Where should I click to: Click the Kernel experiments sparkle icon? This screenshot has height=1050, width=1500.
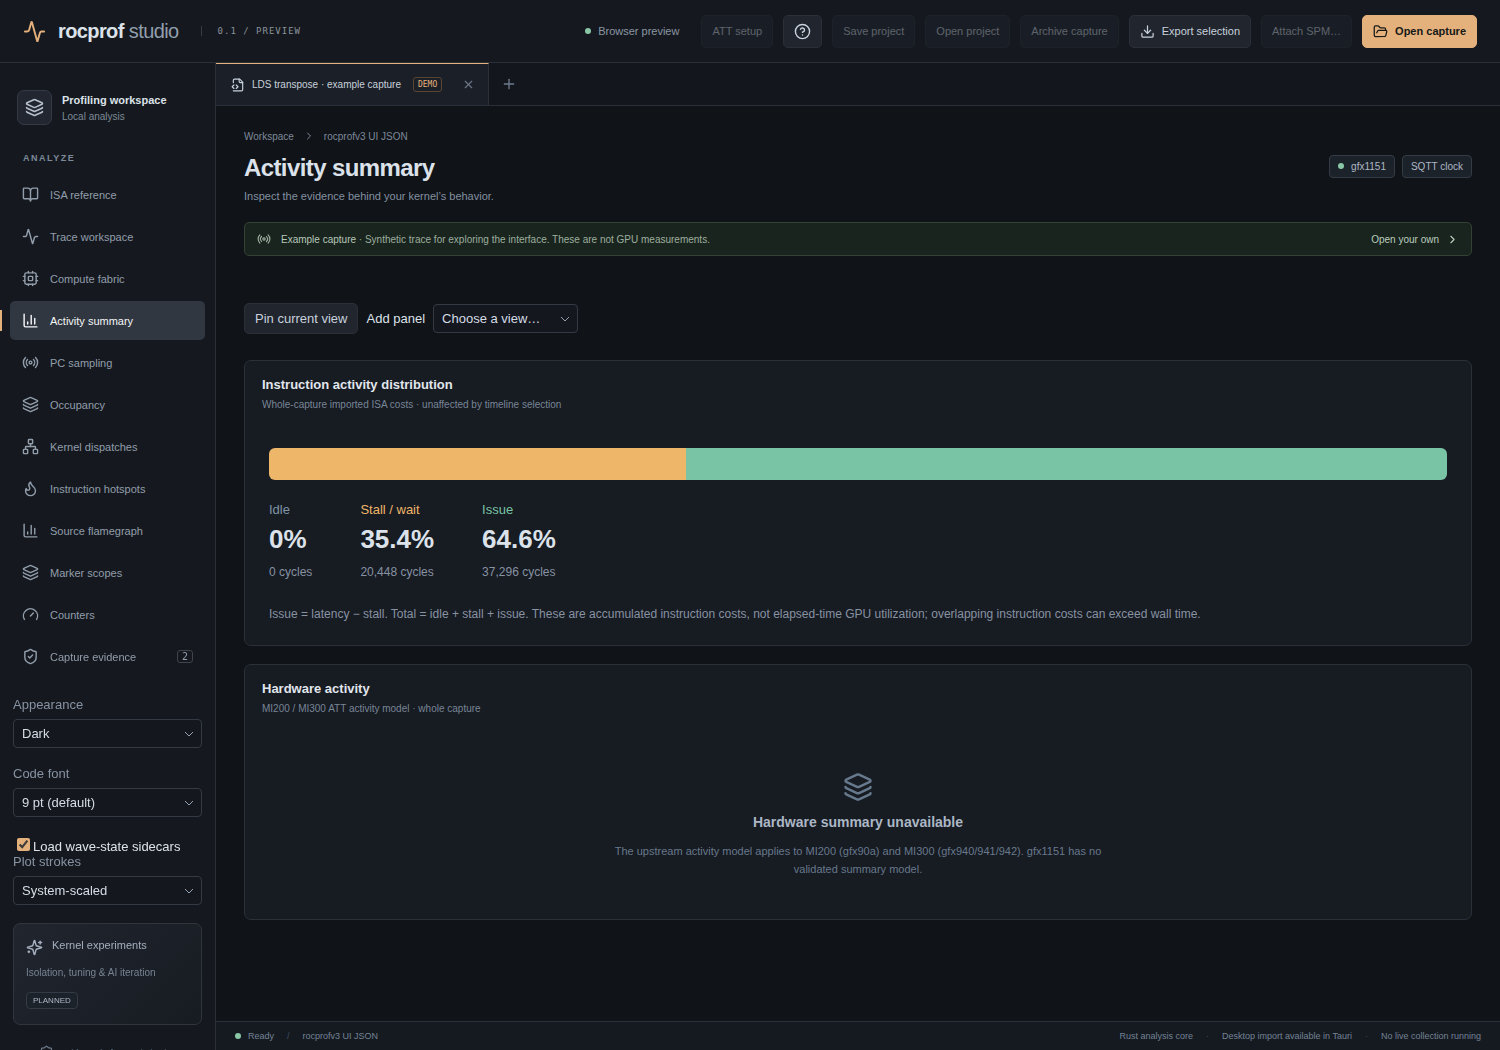pyautogui.click(x=35, y=947)
